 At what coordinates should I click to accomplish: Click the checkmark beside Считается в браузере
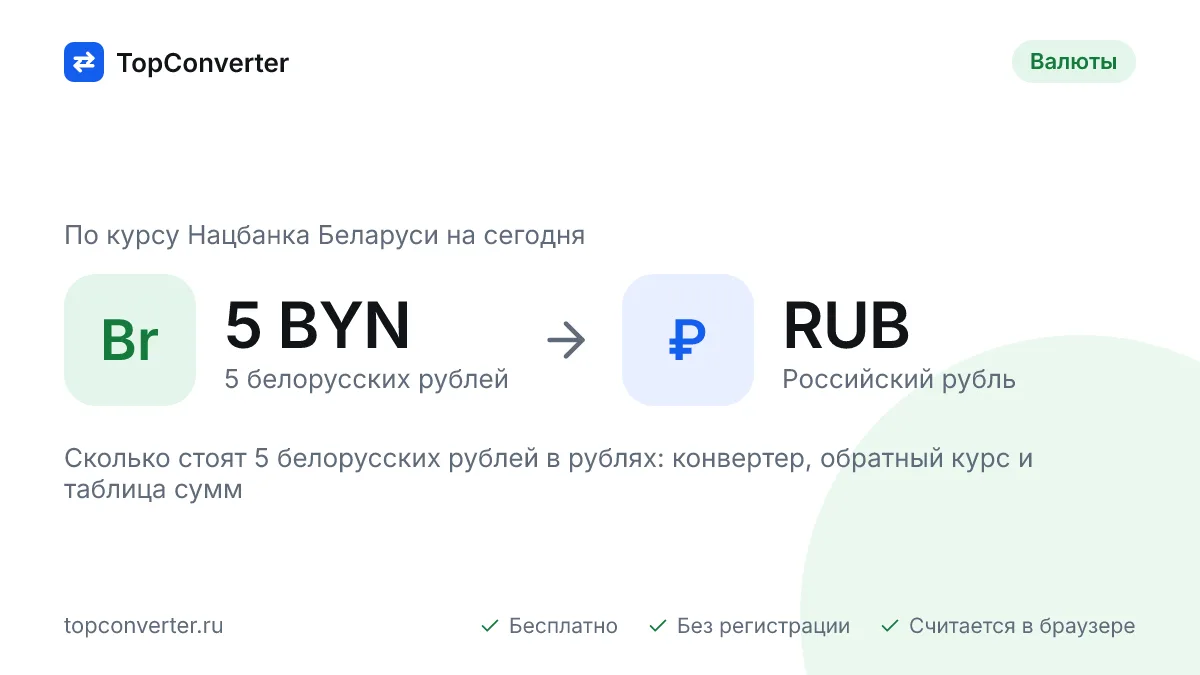coord(890,626)
